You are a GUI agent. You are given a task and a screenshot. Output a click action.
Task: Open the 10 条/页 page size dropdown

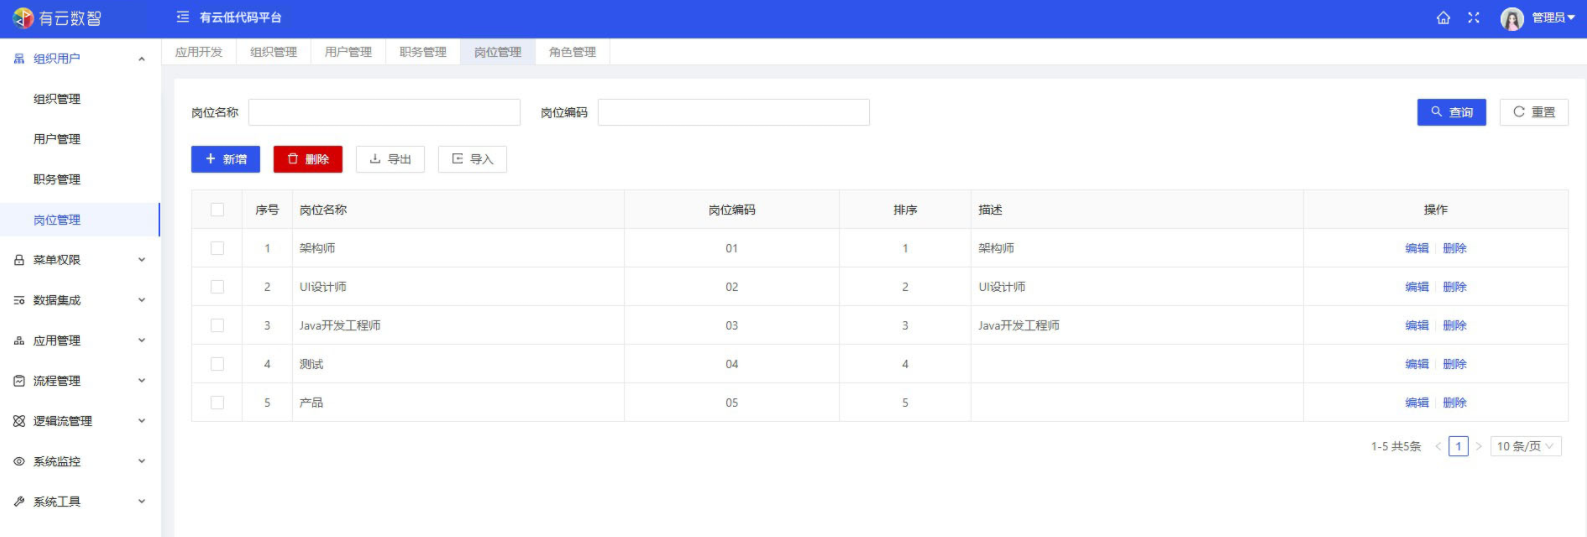[1525, 447]
